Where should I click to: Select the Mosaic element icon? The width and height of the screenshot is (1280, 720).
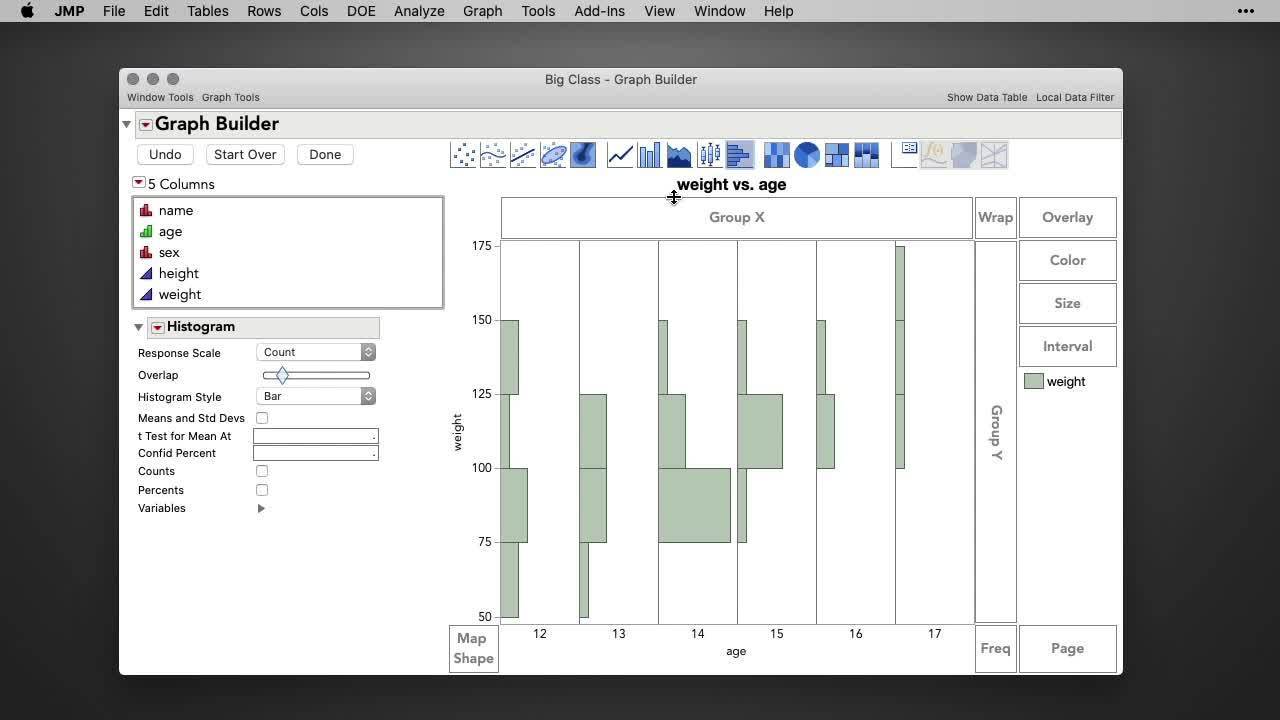tap(867, 155)
